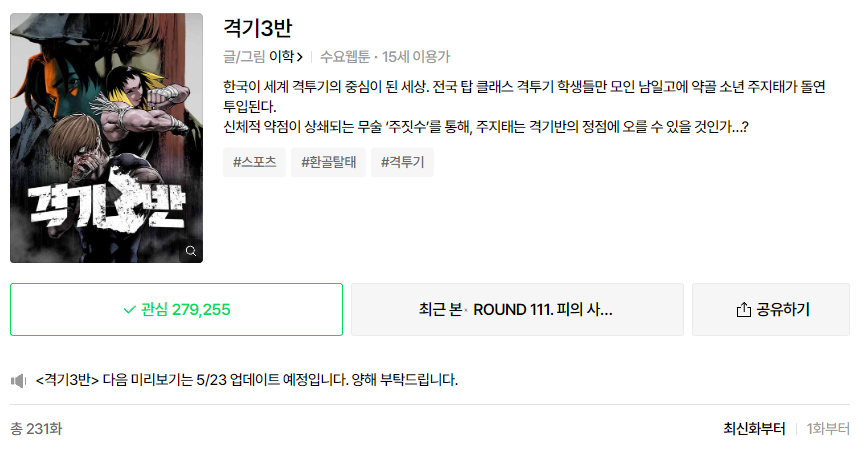
Task: Resume reading 최근 본 ROUND 111
Action: click(517, 310)
